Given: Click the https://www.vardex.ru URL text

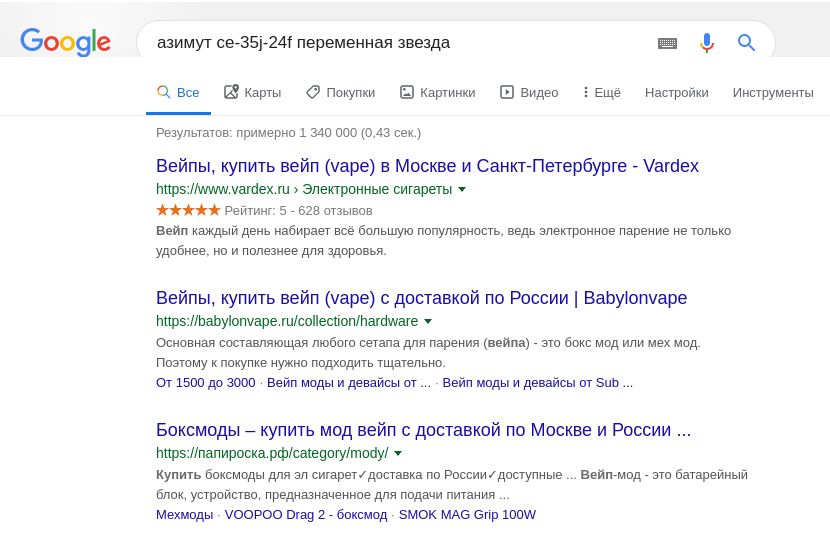Looking at the screenshot, I should coord(223,189).
